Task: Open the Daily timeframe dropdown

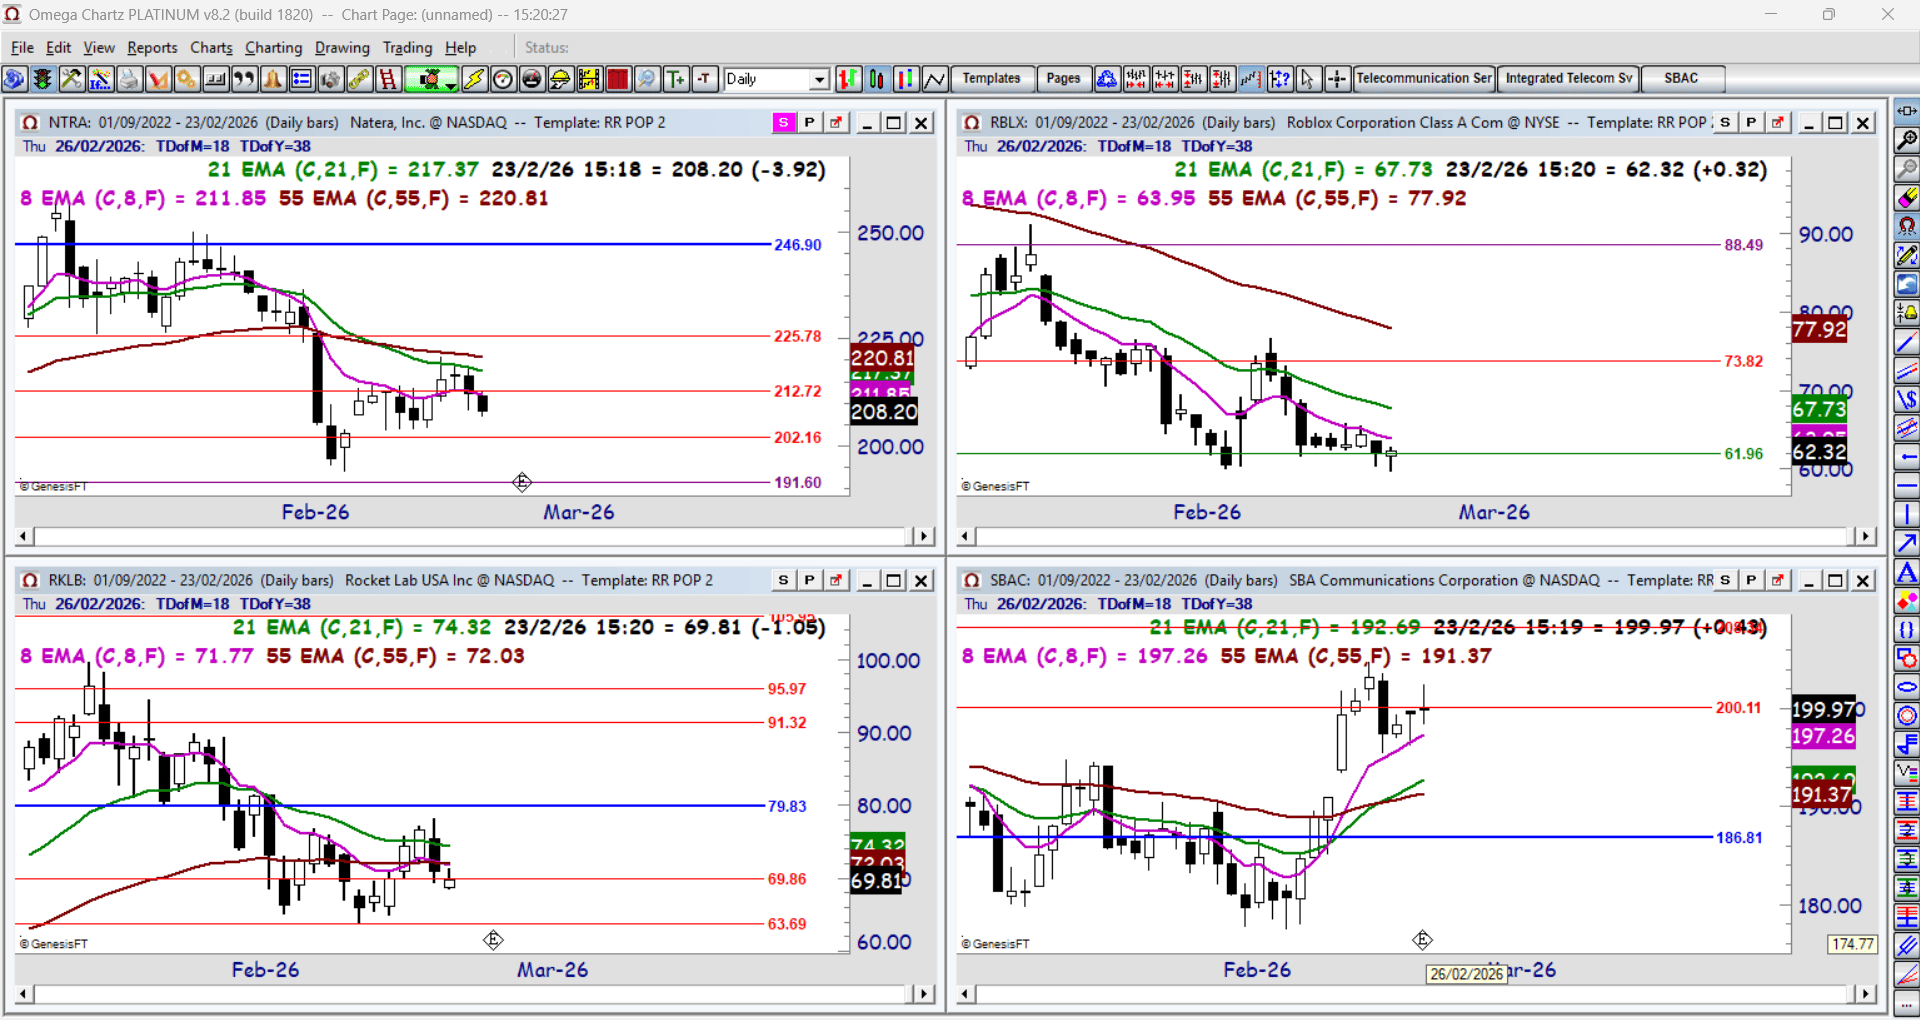Action: pyautogui.click(x=820, y=79)
